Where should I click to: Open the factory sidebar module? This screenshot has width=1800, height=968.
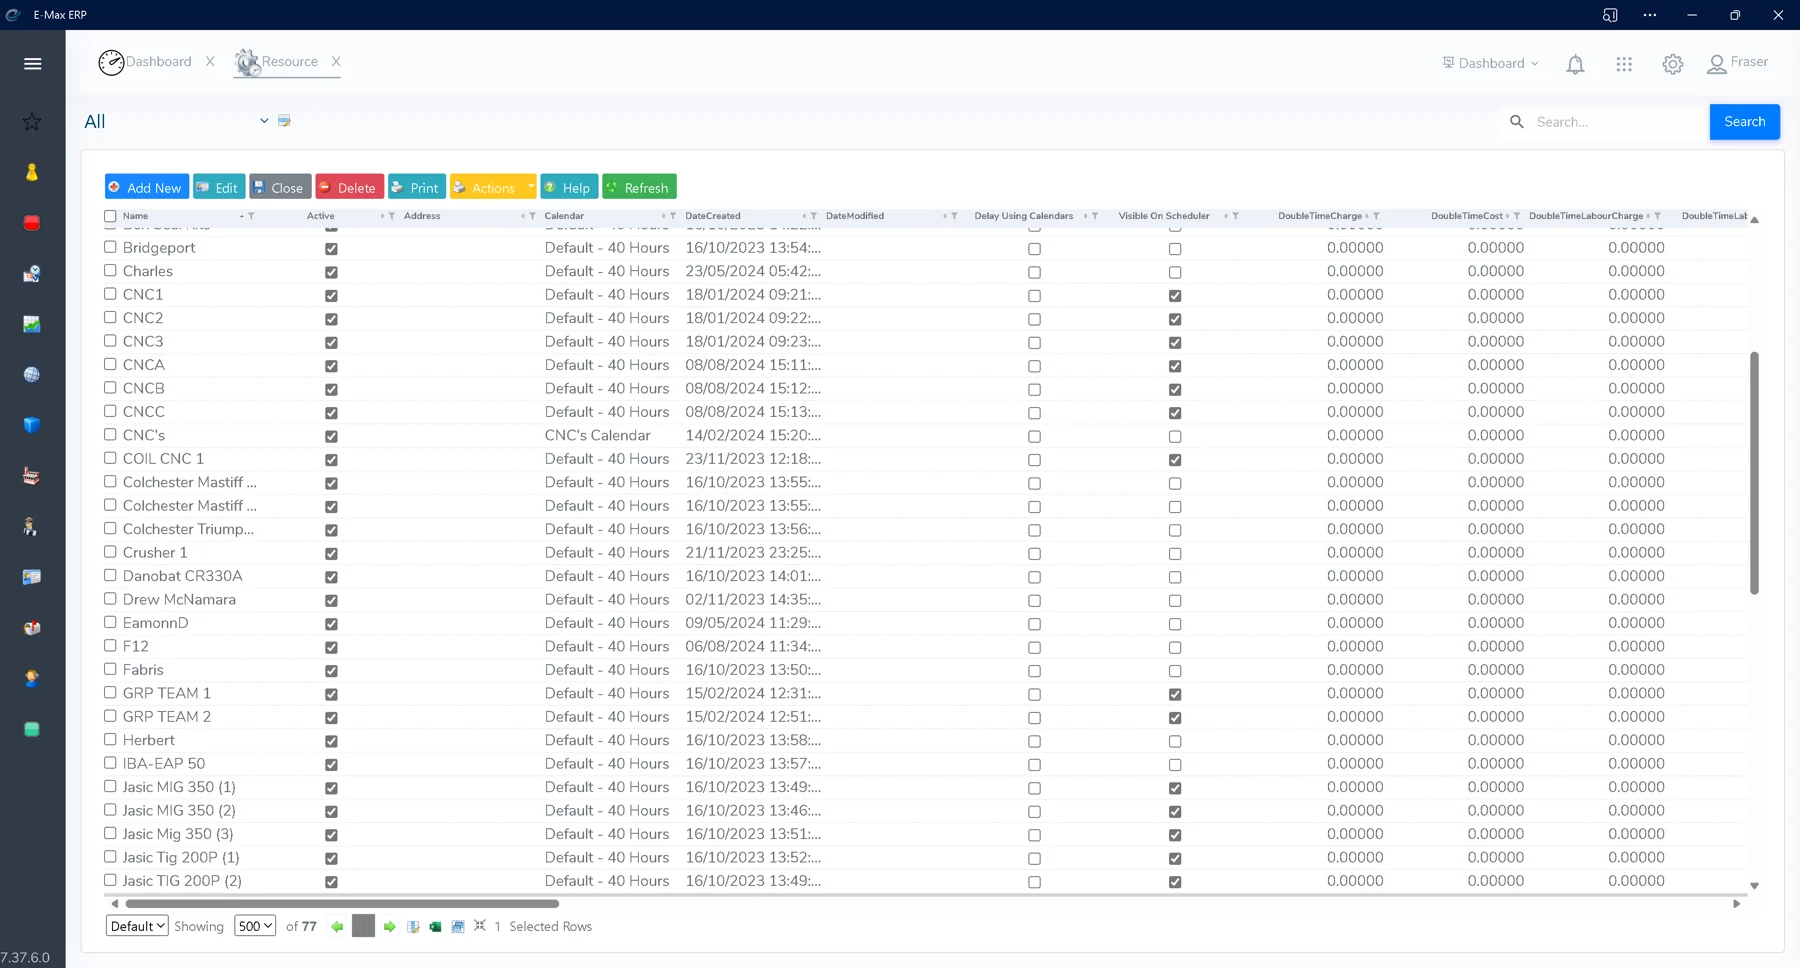coord(32,476)
